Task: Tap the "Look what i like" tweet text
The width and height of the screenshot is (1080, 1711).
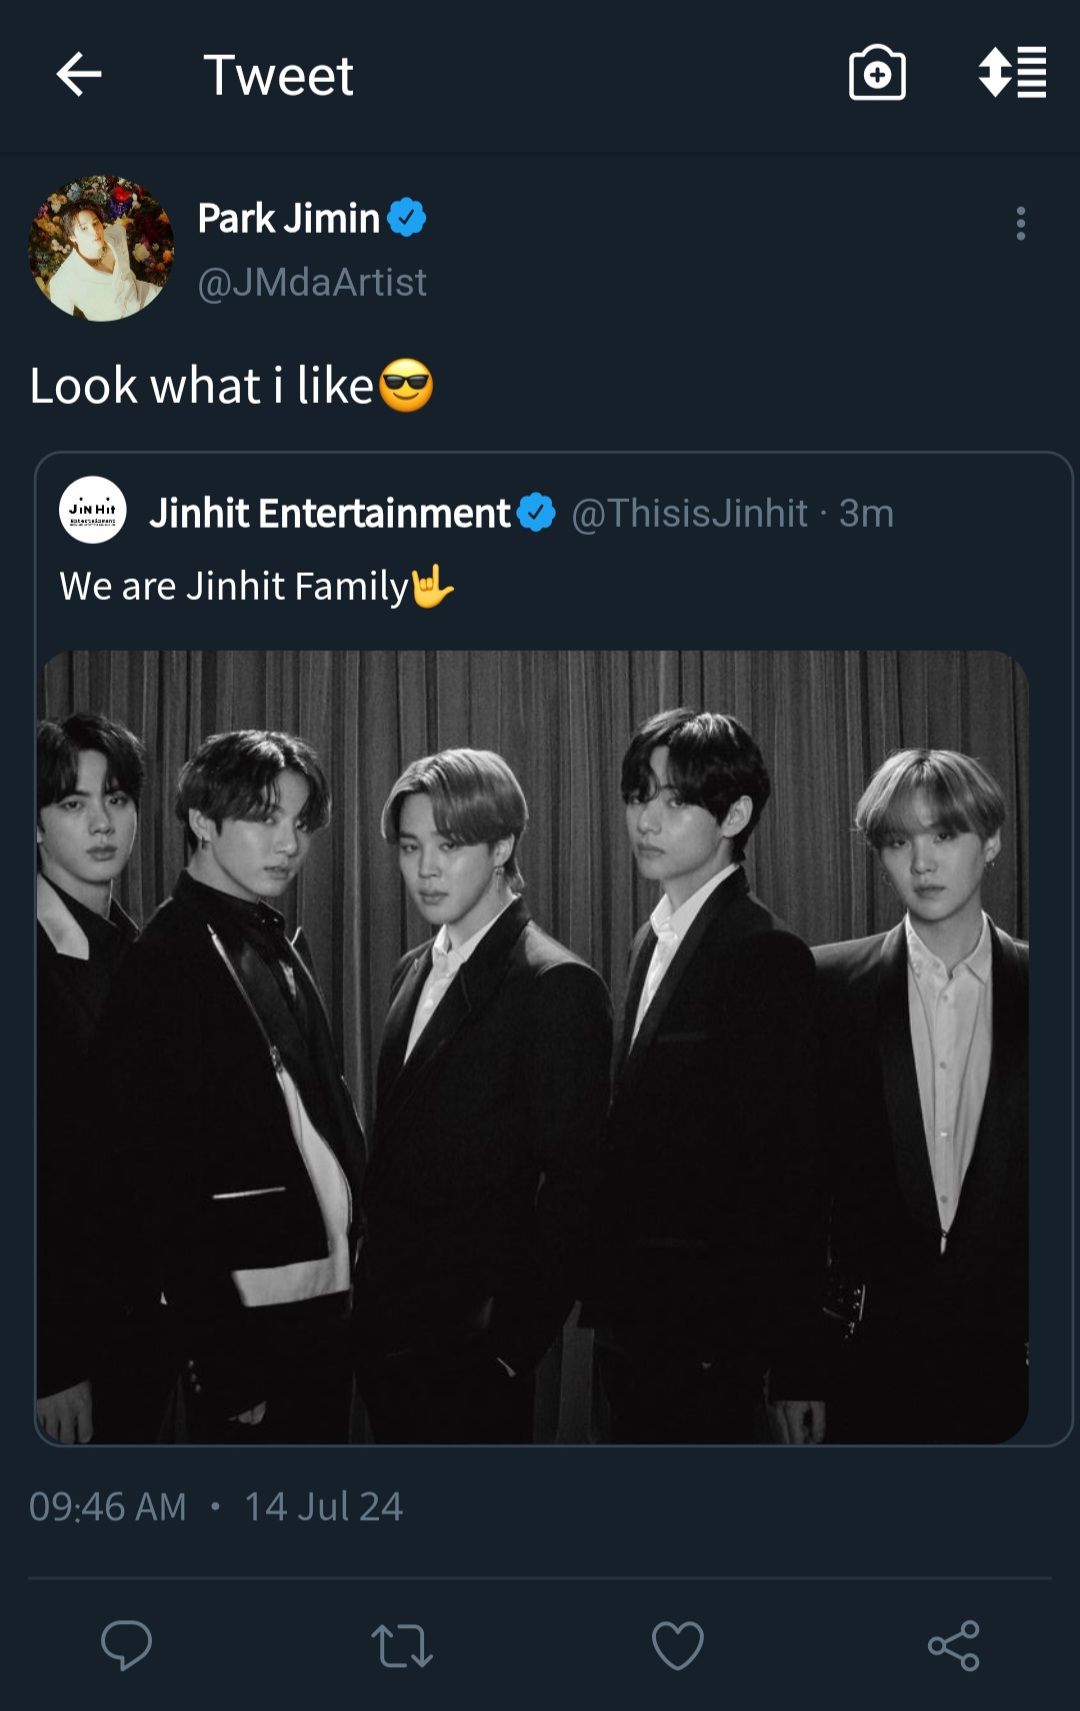Action: click(x=202, y=386)
